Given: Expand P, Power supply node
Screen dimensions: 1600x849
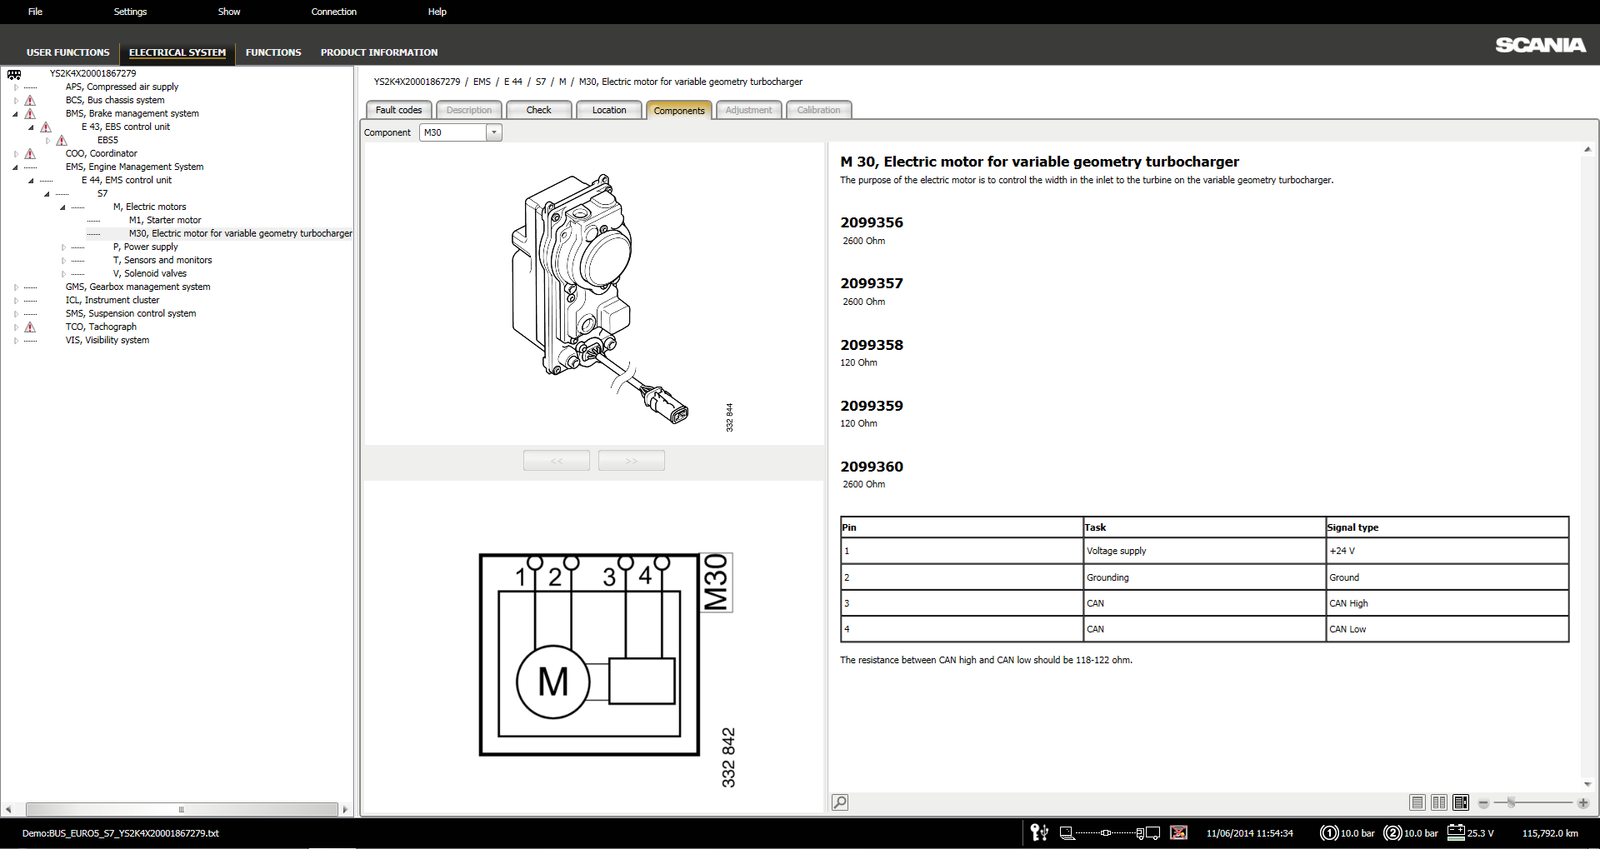Looking at the screenshot, I should 63,247.
